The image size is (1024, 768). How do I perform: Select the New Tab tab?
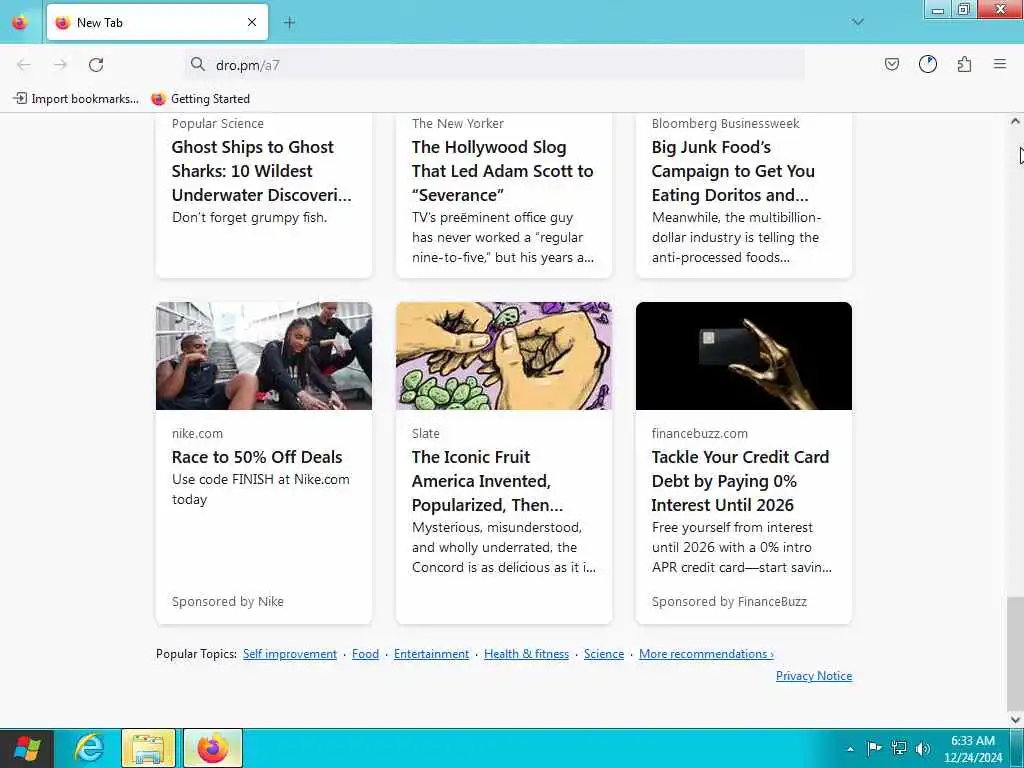pyautogui.click(x=157, y=22)
